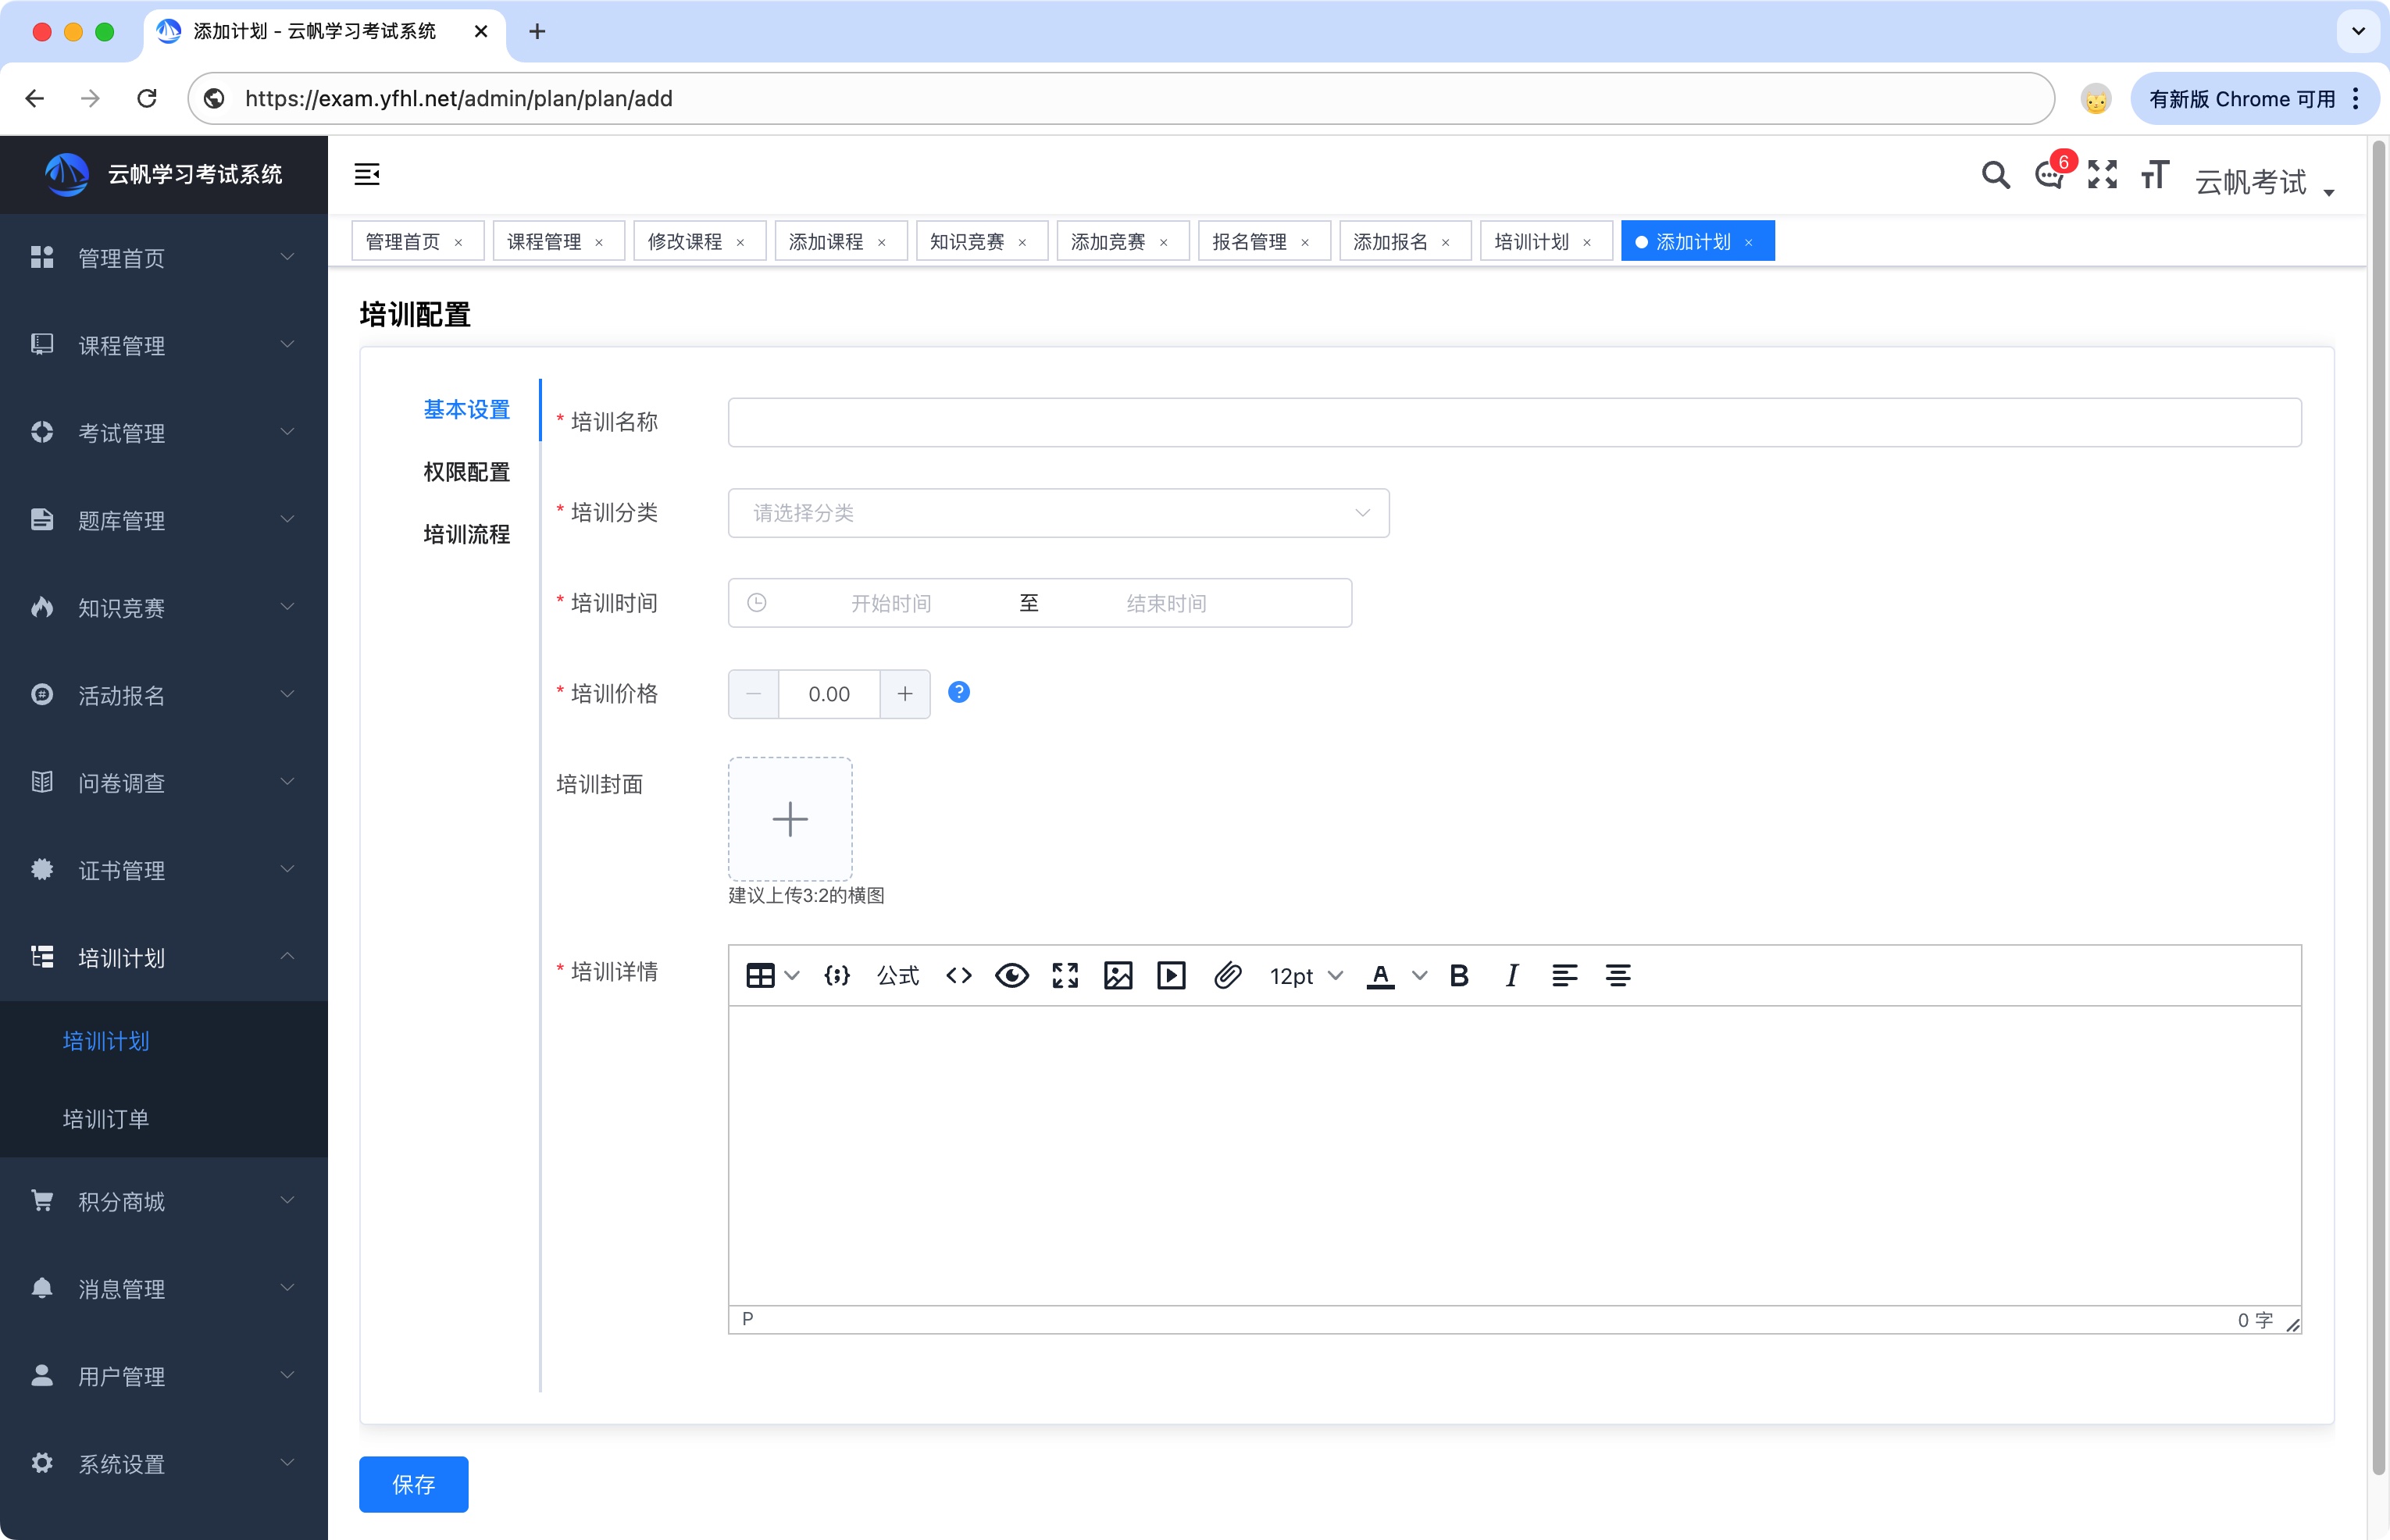Click the text color A swatch

pos(1380,975)
